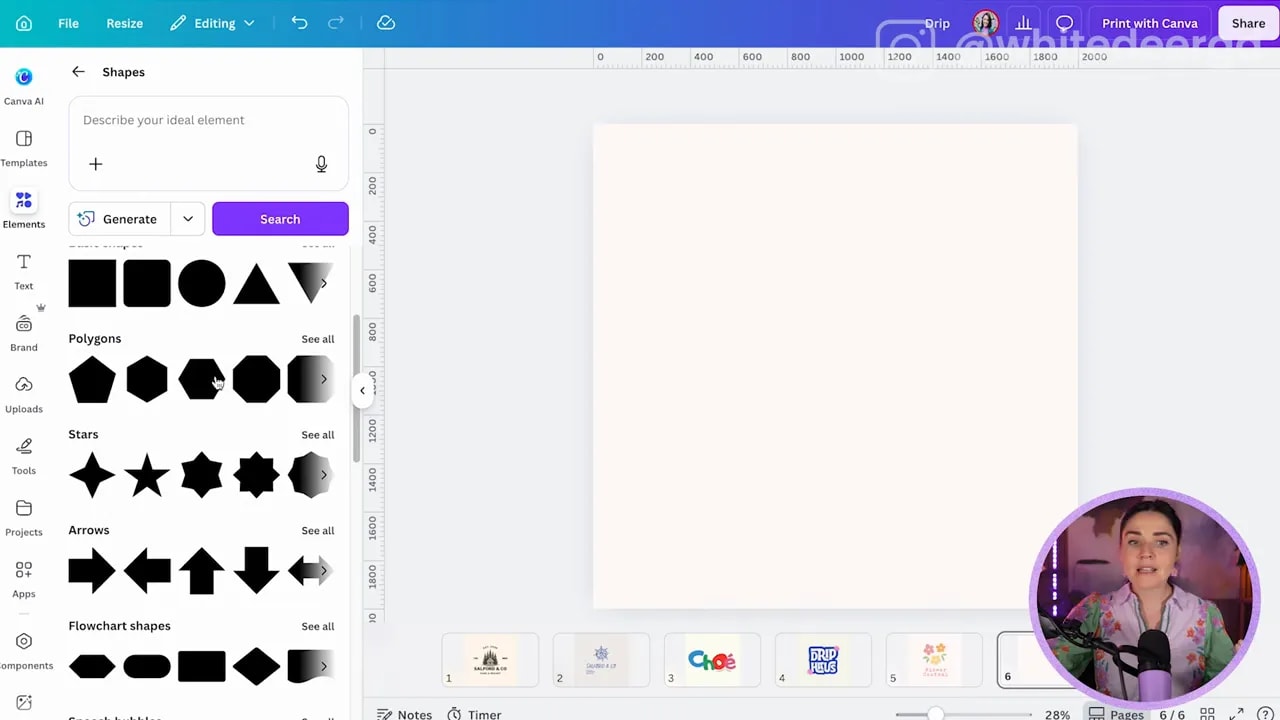Show more Arrows with the chevron
Viewport: 1280px width, 720px height.
[x=323, y=571]
